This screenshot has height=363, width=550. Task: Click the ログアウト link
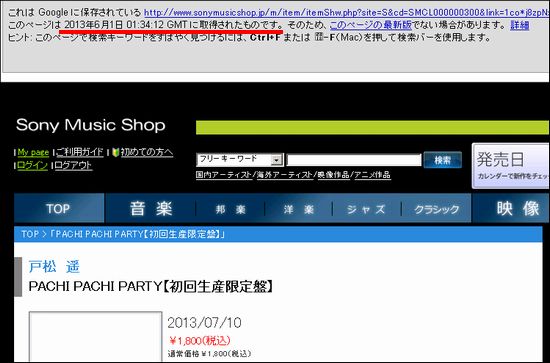(73, 165)
